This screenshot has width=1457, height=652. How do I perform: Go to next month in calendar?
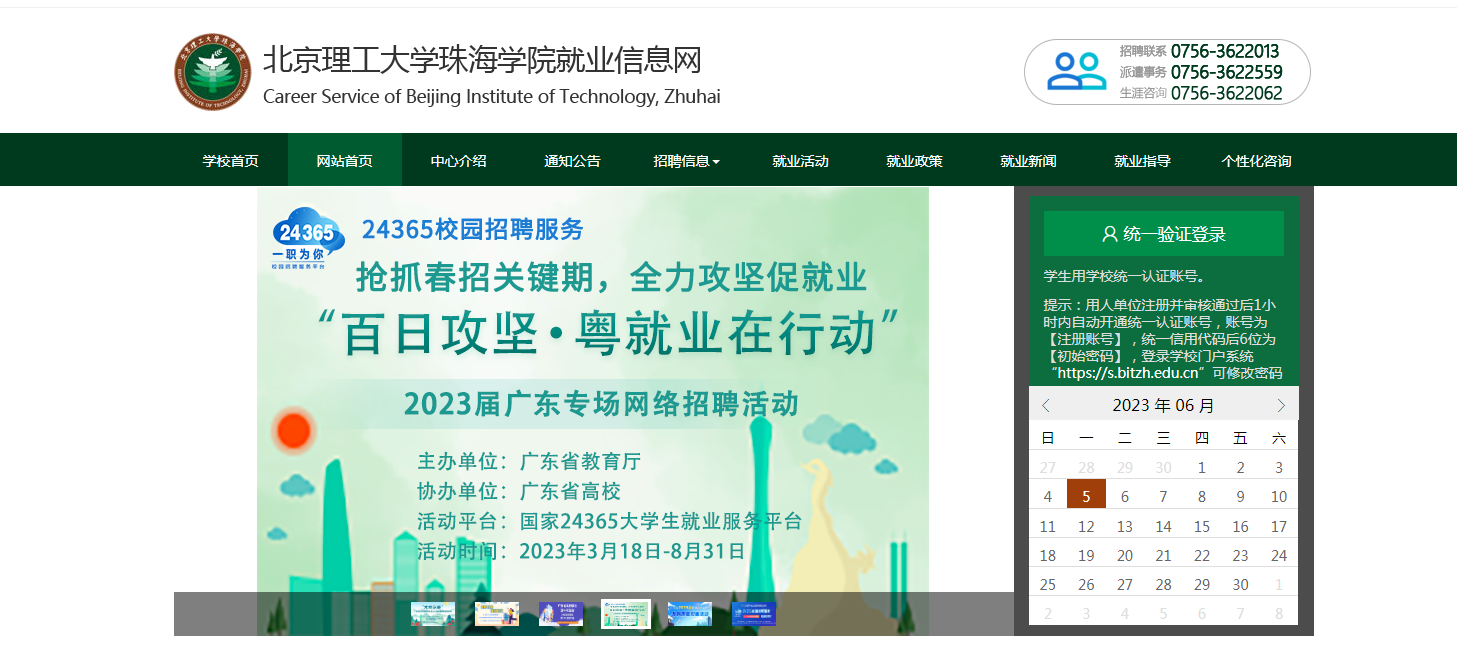point(1281,405)
